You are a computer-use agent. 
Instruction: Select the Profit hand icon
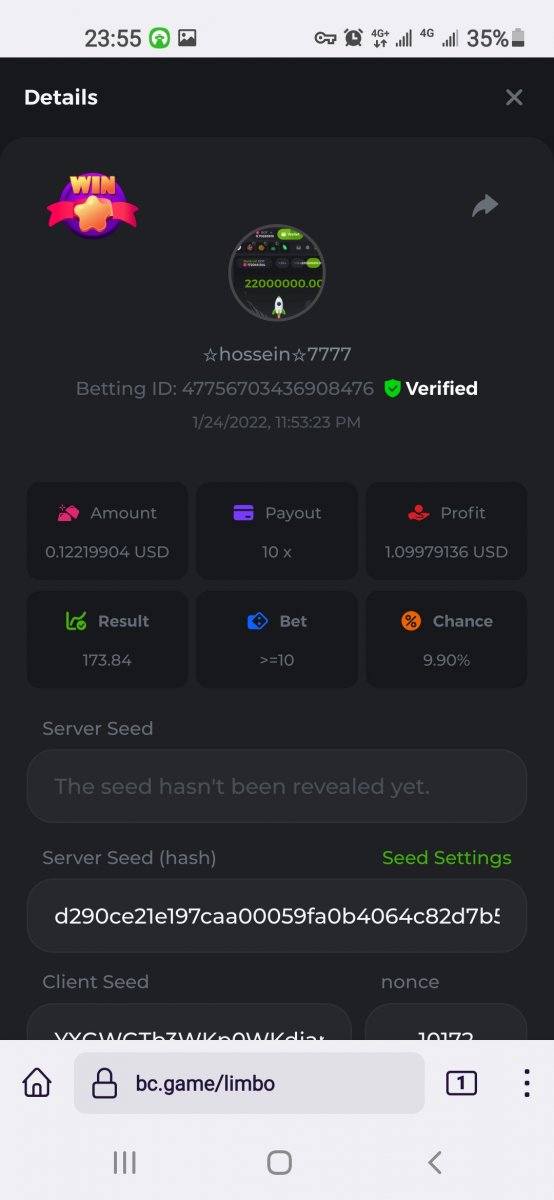418,513
